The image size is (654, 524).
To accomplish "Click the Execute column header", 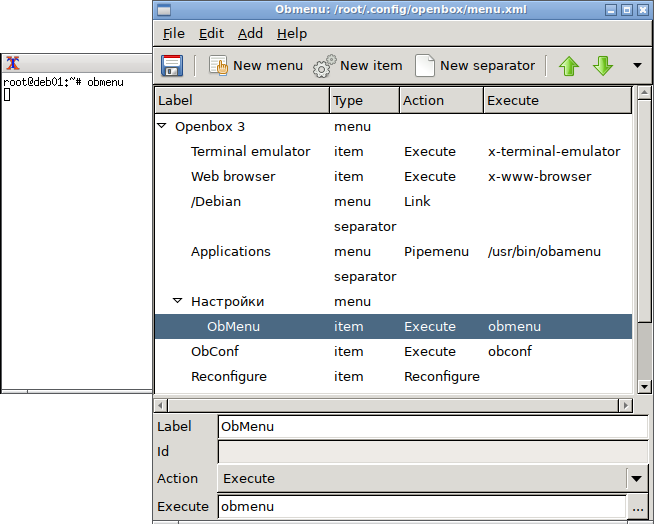I will pos(558,100).
